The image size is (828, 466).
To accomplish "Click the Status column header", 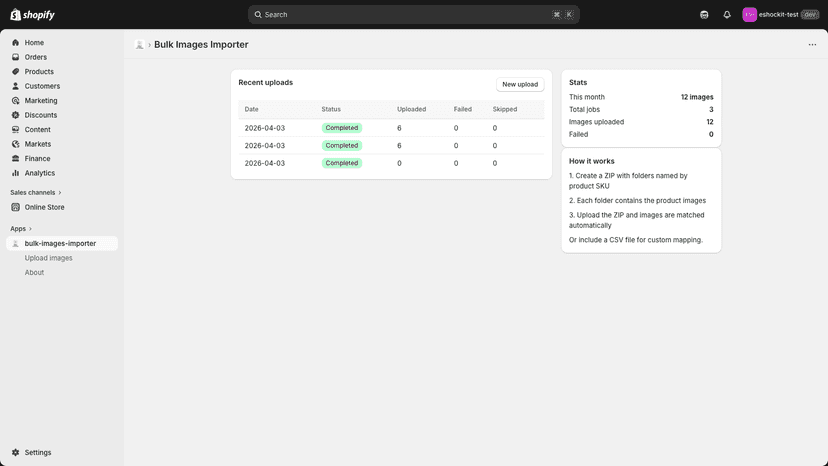I will point(331,109).
